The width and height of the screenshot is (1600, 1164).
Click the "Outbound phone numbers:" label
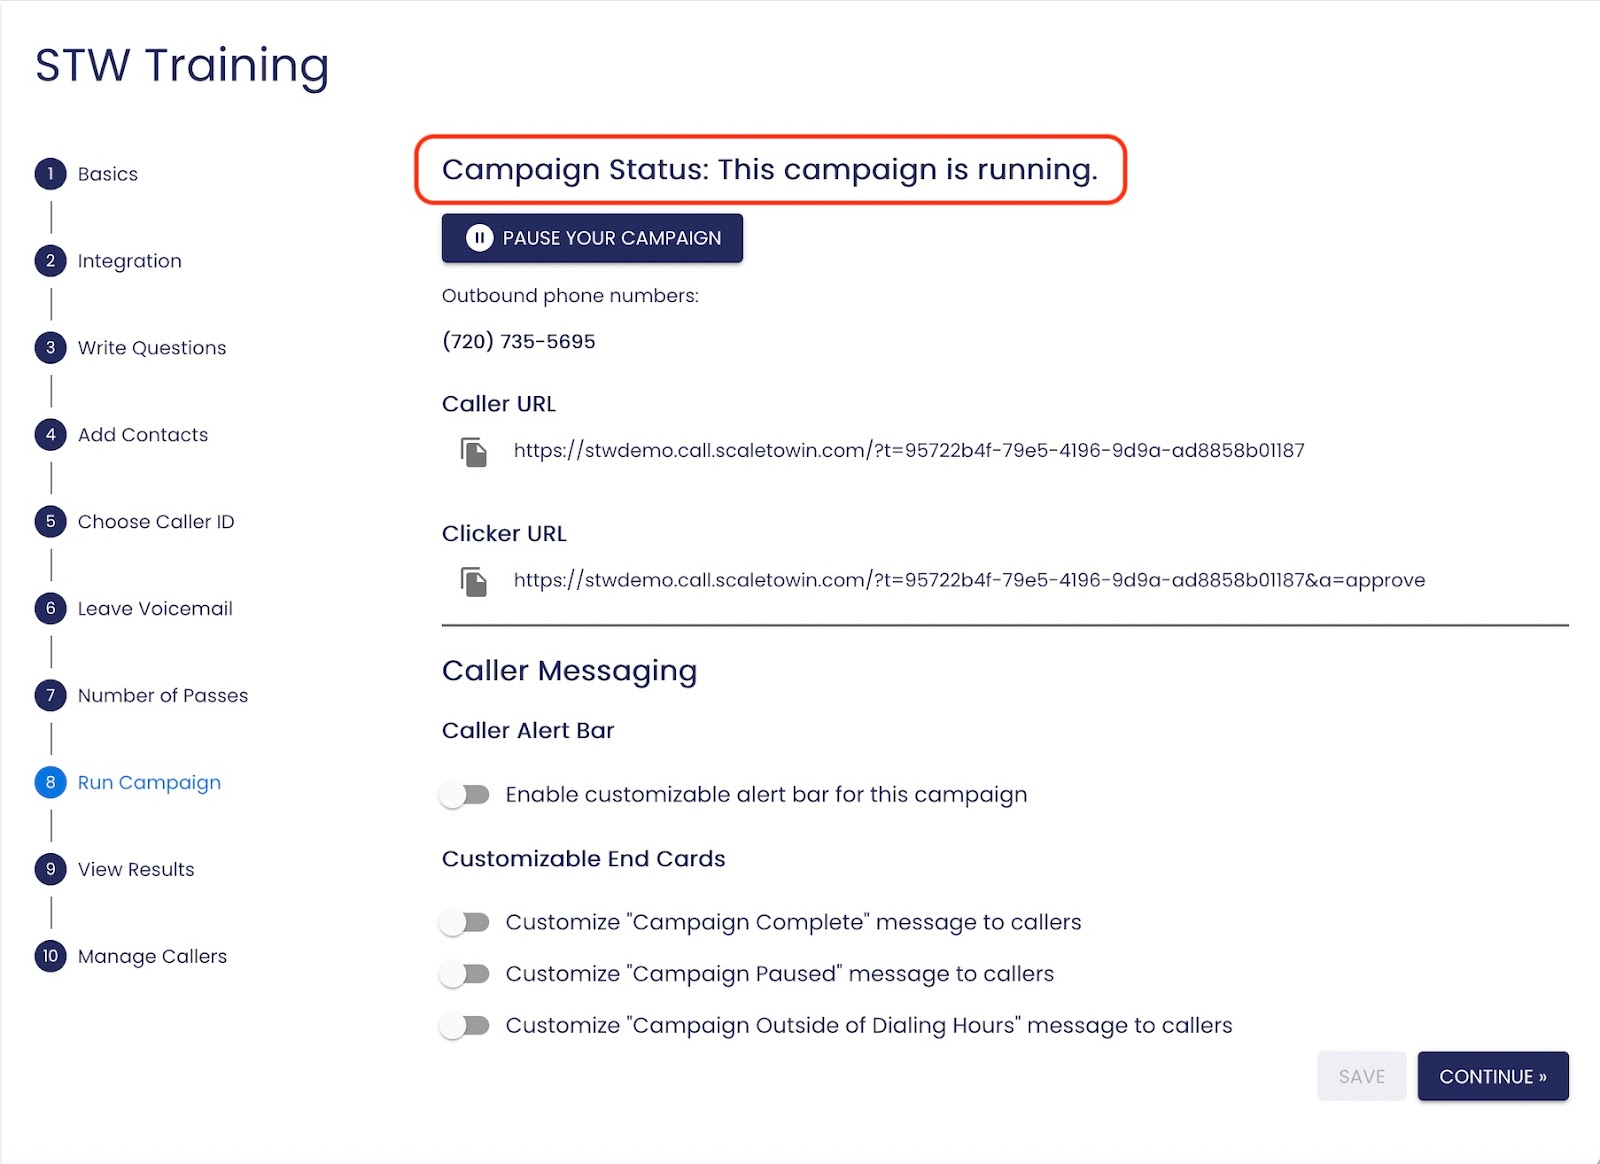pyautogui.click(x=570, y=296)
